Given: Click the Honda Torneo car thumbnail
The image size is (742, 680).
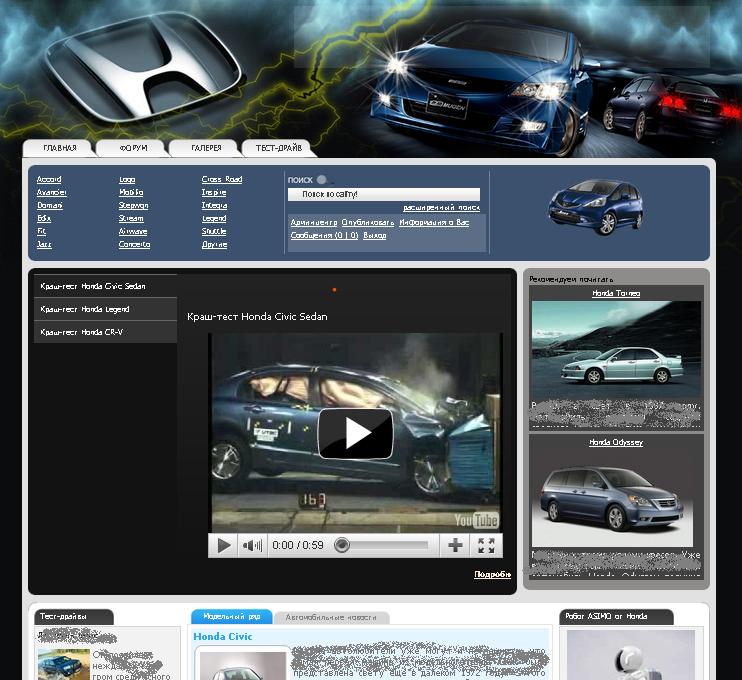Looking at the screenshot, I should pos(617,350).
